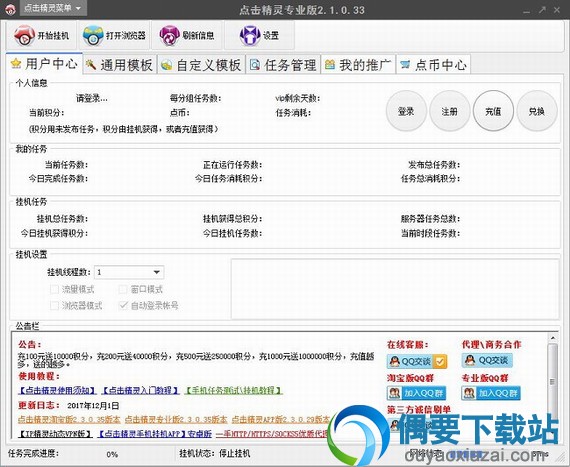Open 代理\商务合作 QQ交谈 button
Screen dimensions: 570x467
487,361
